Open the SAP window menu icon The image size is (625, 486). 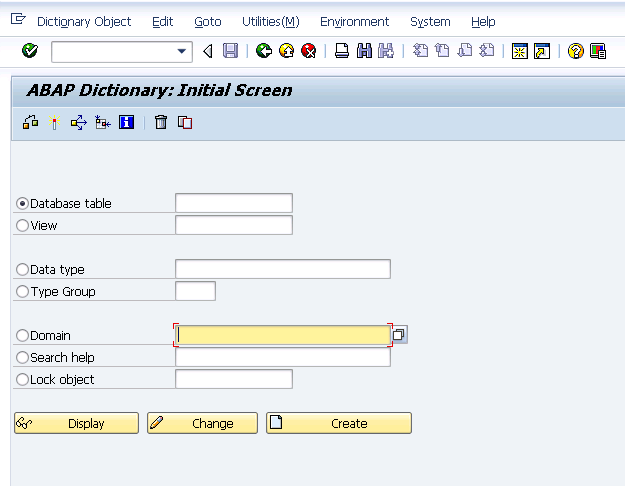pyautogui.click(x=18, y=19)
